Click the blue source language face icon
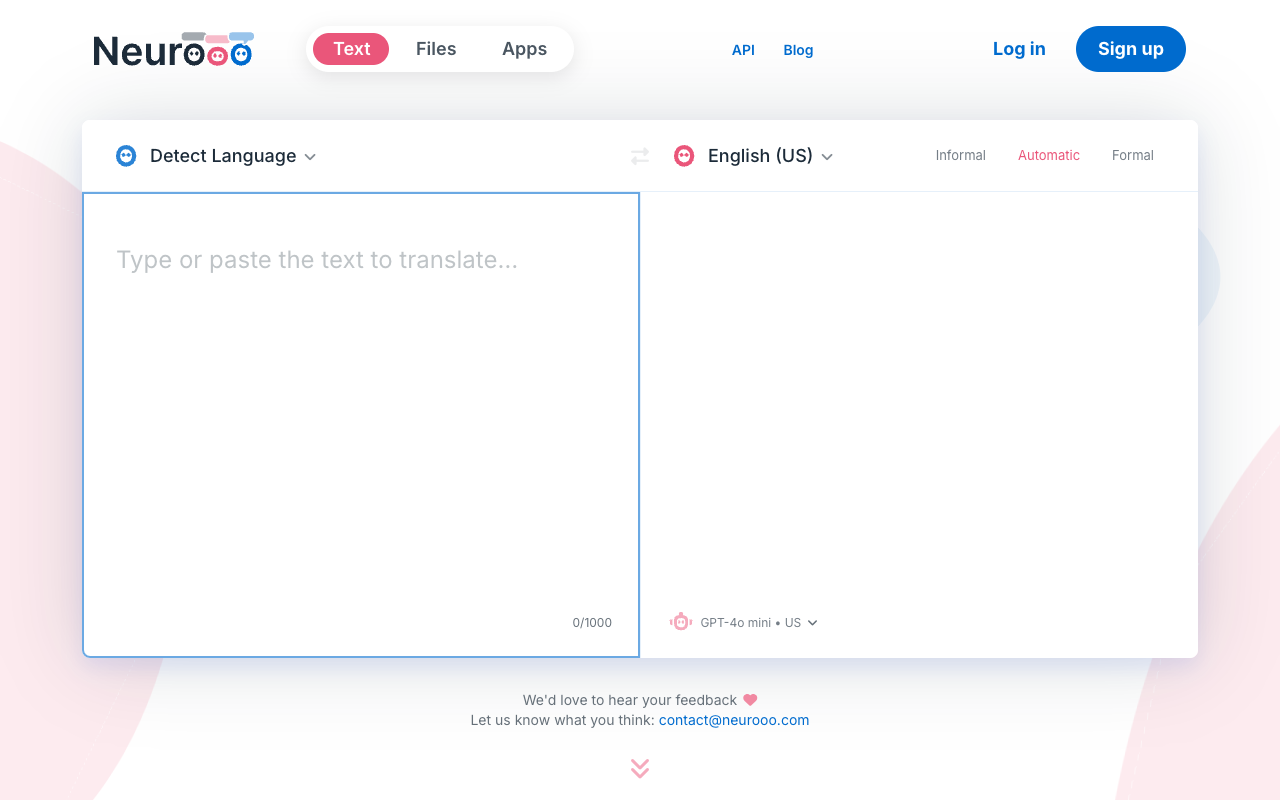Image resolution: width=1280 pixels, height=800 pixels. click(126, 155)
